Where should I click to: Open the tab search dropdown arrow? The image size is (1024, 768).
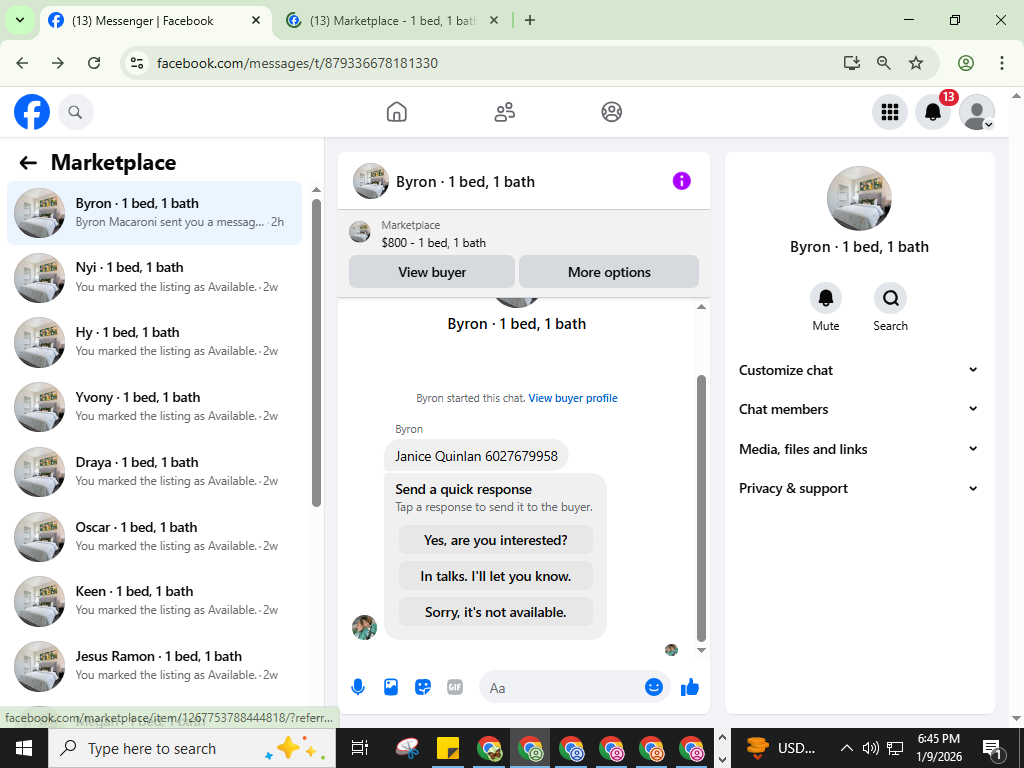20,20
